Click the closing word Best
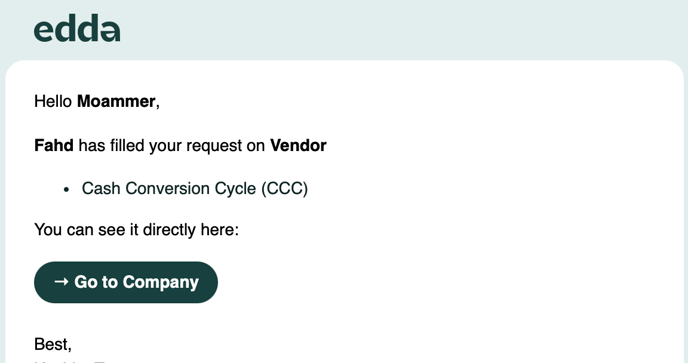The height and width of the screenshot is (363, 688). (x=51, y=344)
